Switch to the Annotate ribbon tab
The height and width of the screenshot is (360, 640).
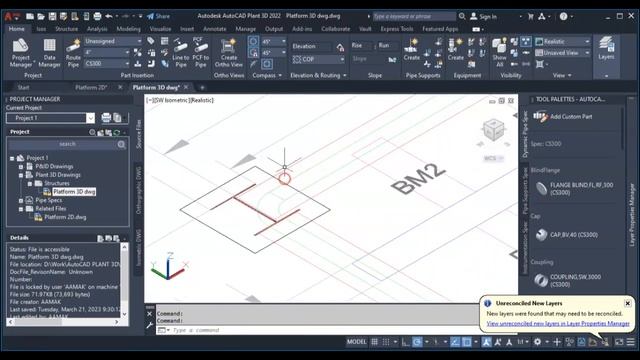215,29
